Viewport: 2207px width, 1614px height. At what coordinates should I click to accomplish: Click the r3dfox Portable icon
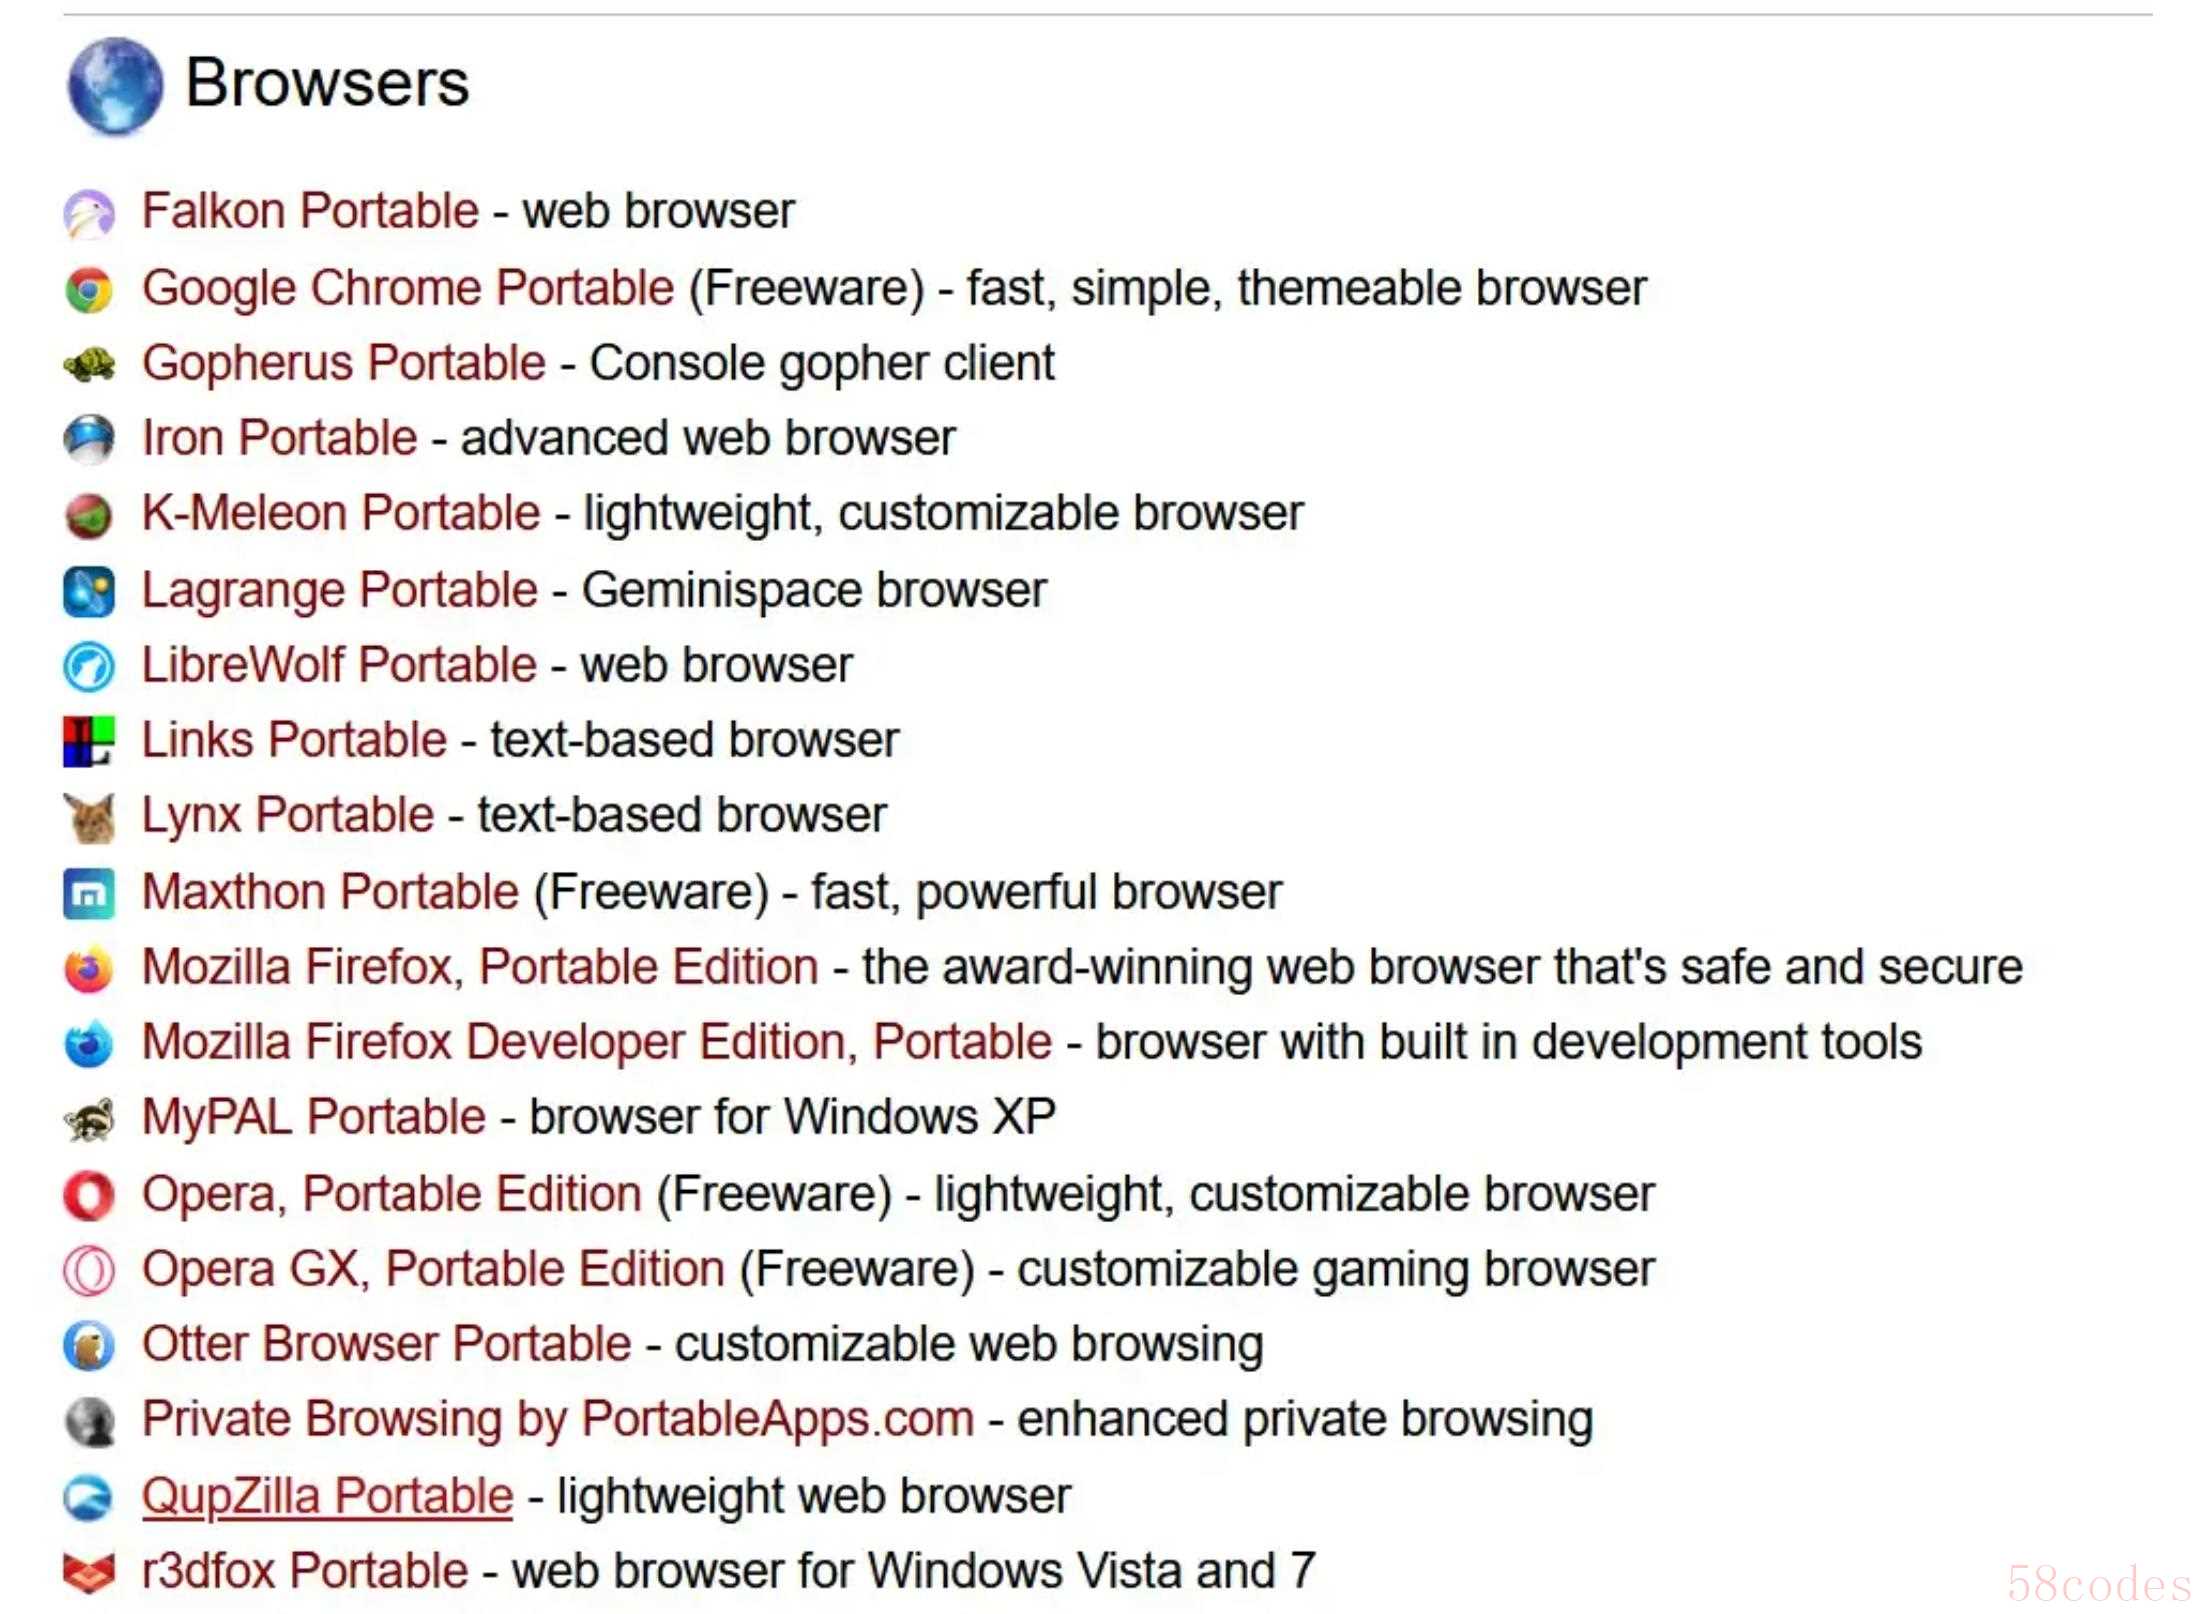click(x=89, y=1573)
